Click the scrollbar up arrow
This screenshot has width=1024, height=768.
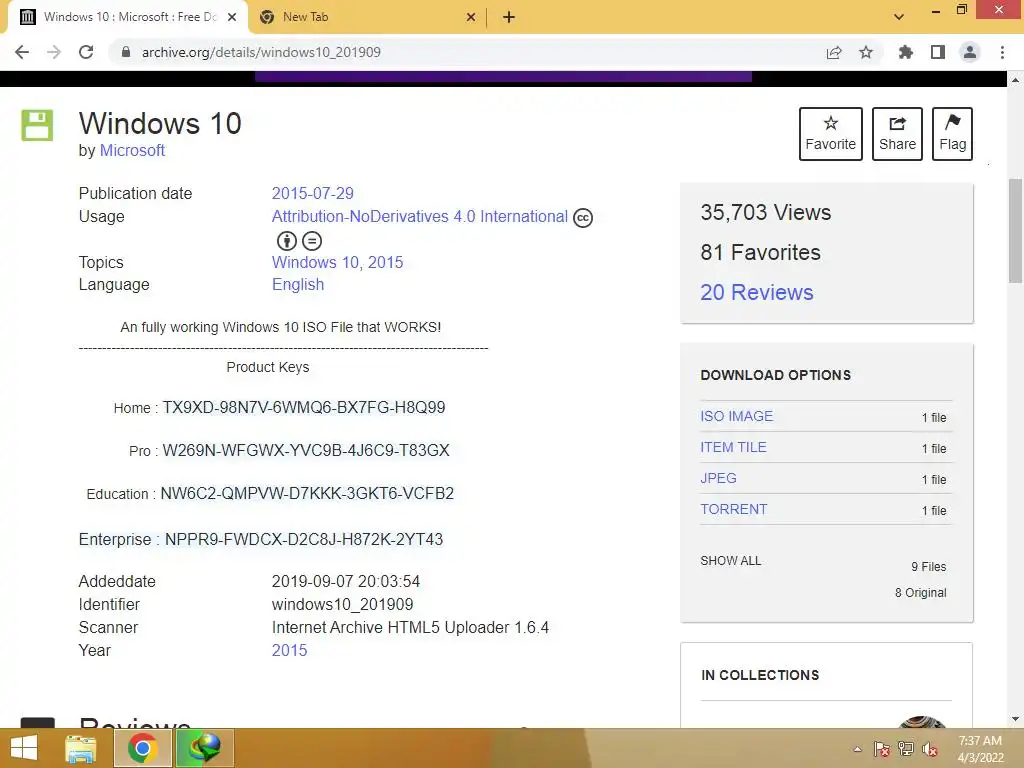click(x=1015, y=80)
